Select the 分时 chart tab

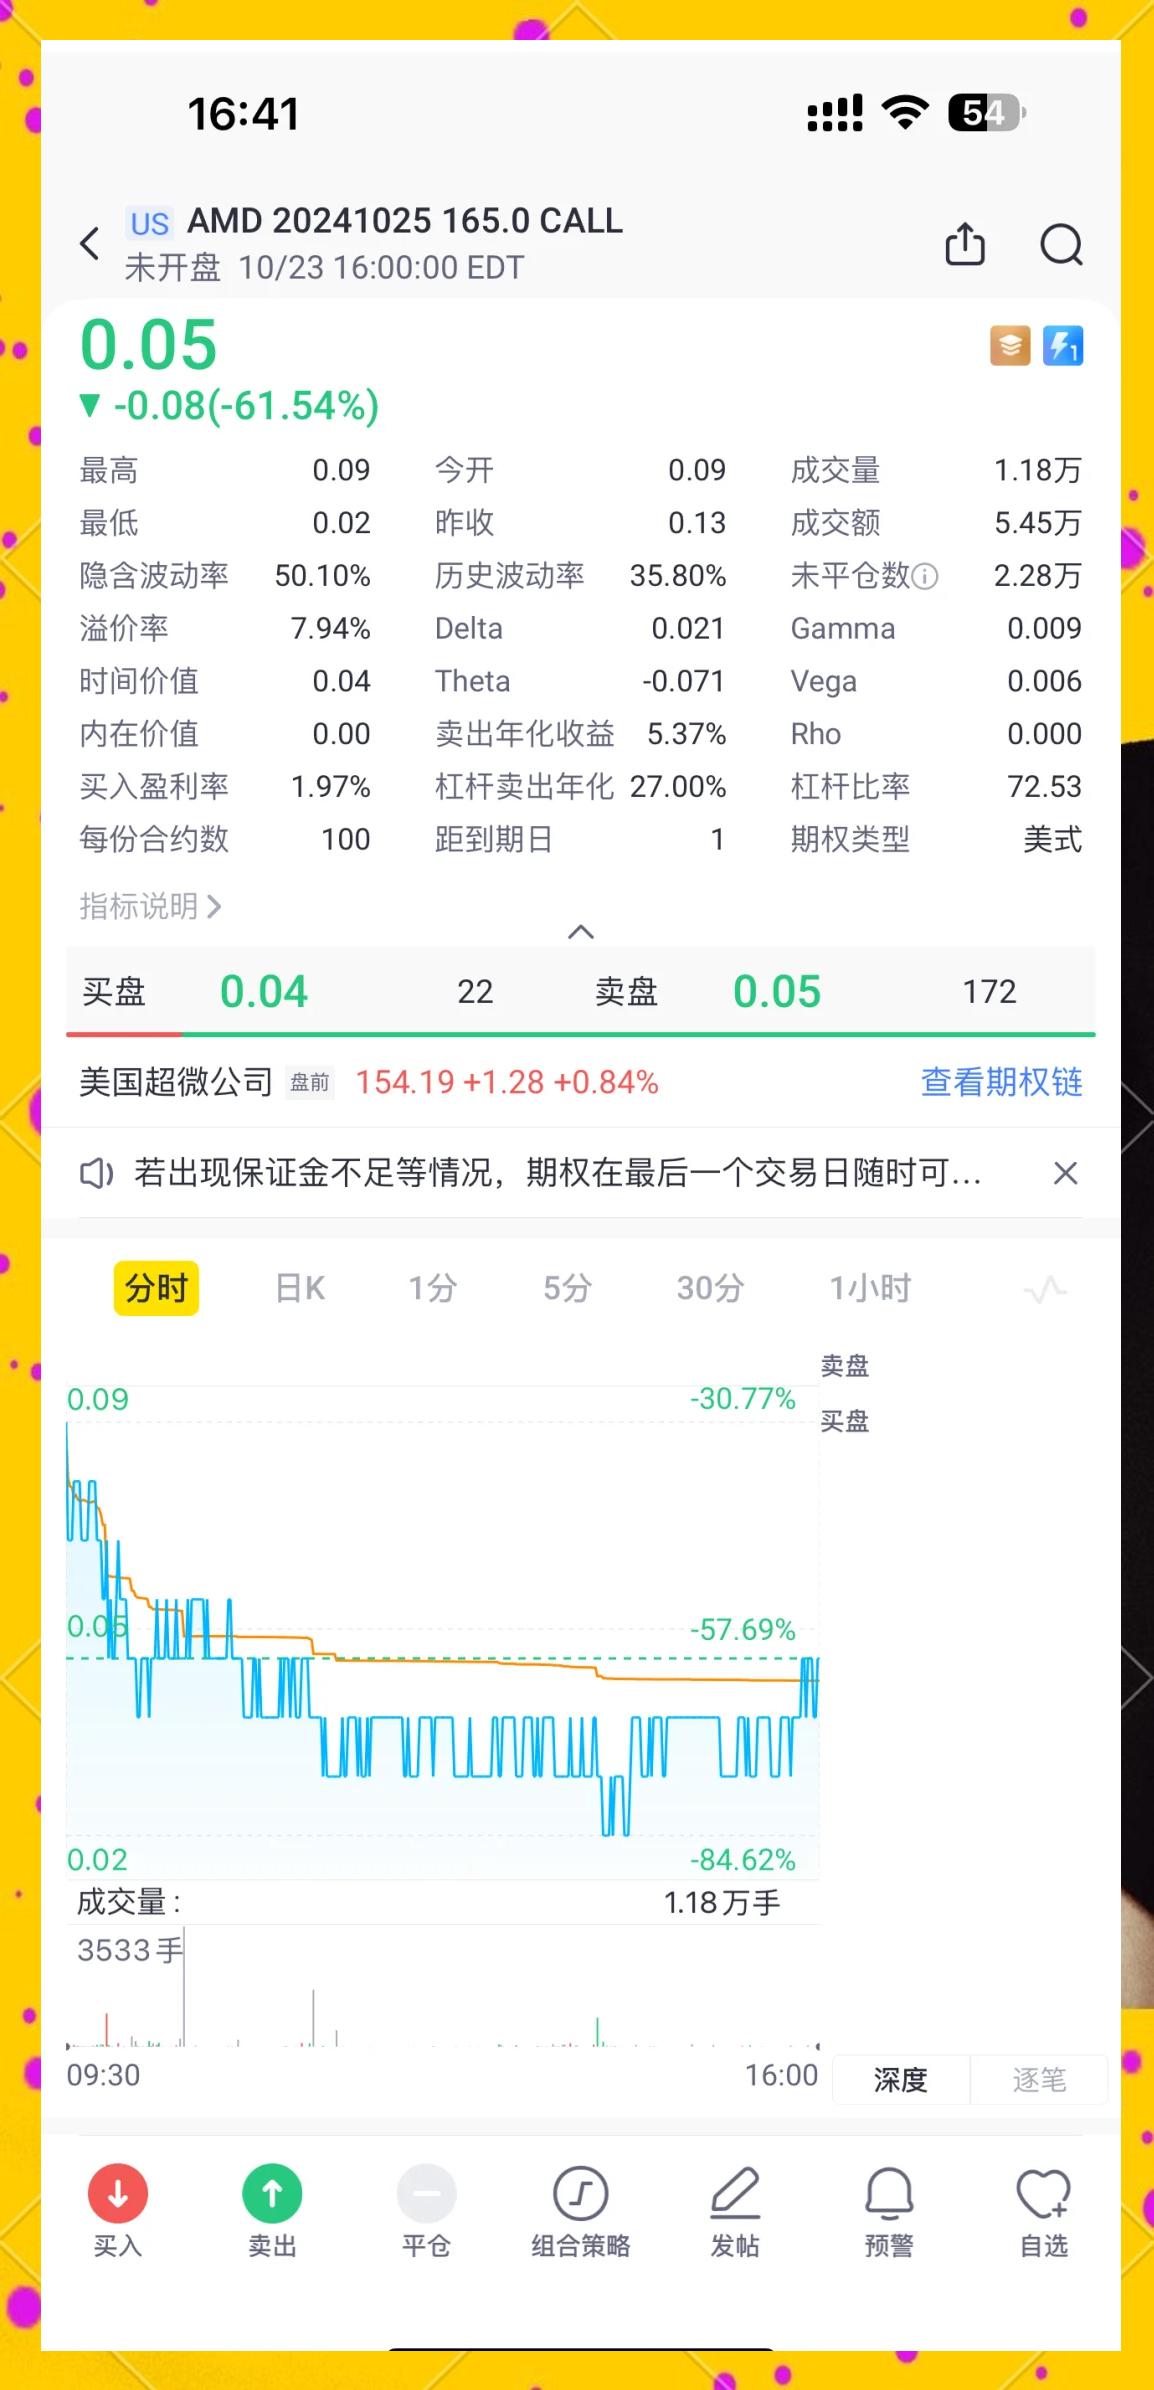[x=156, y=1288]
